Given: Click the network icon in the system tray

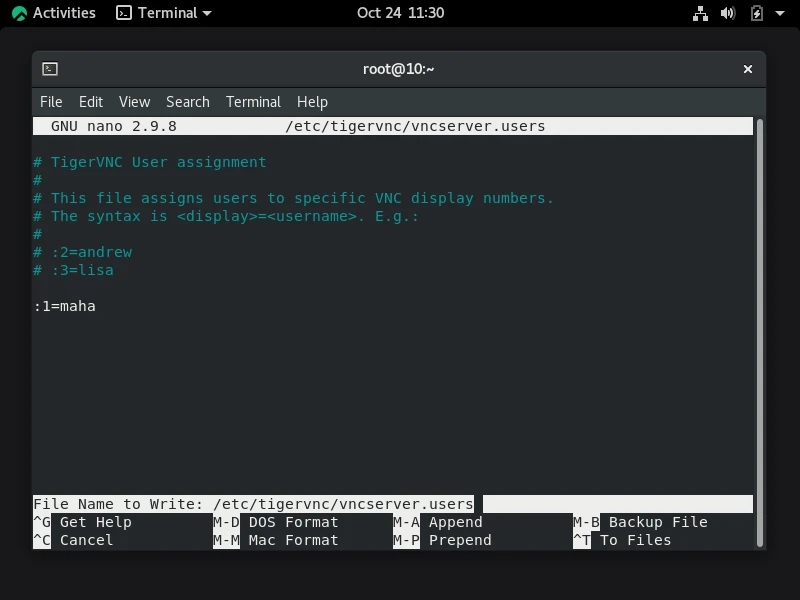Looking at the screenshot, I should [700, 13].
